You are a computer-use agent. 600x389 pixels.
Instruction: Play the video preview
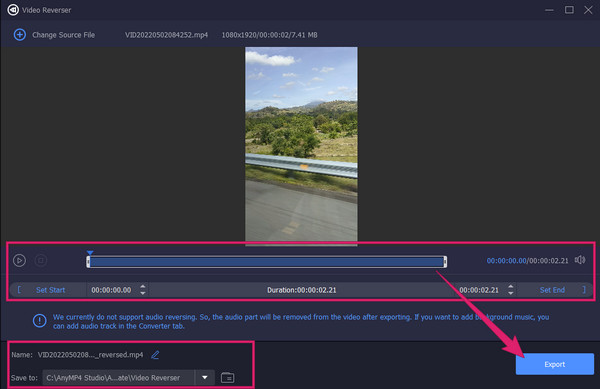point(20,260)
